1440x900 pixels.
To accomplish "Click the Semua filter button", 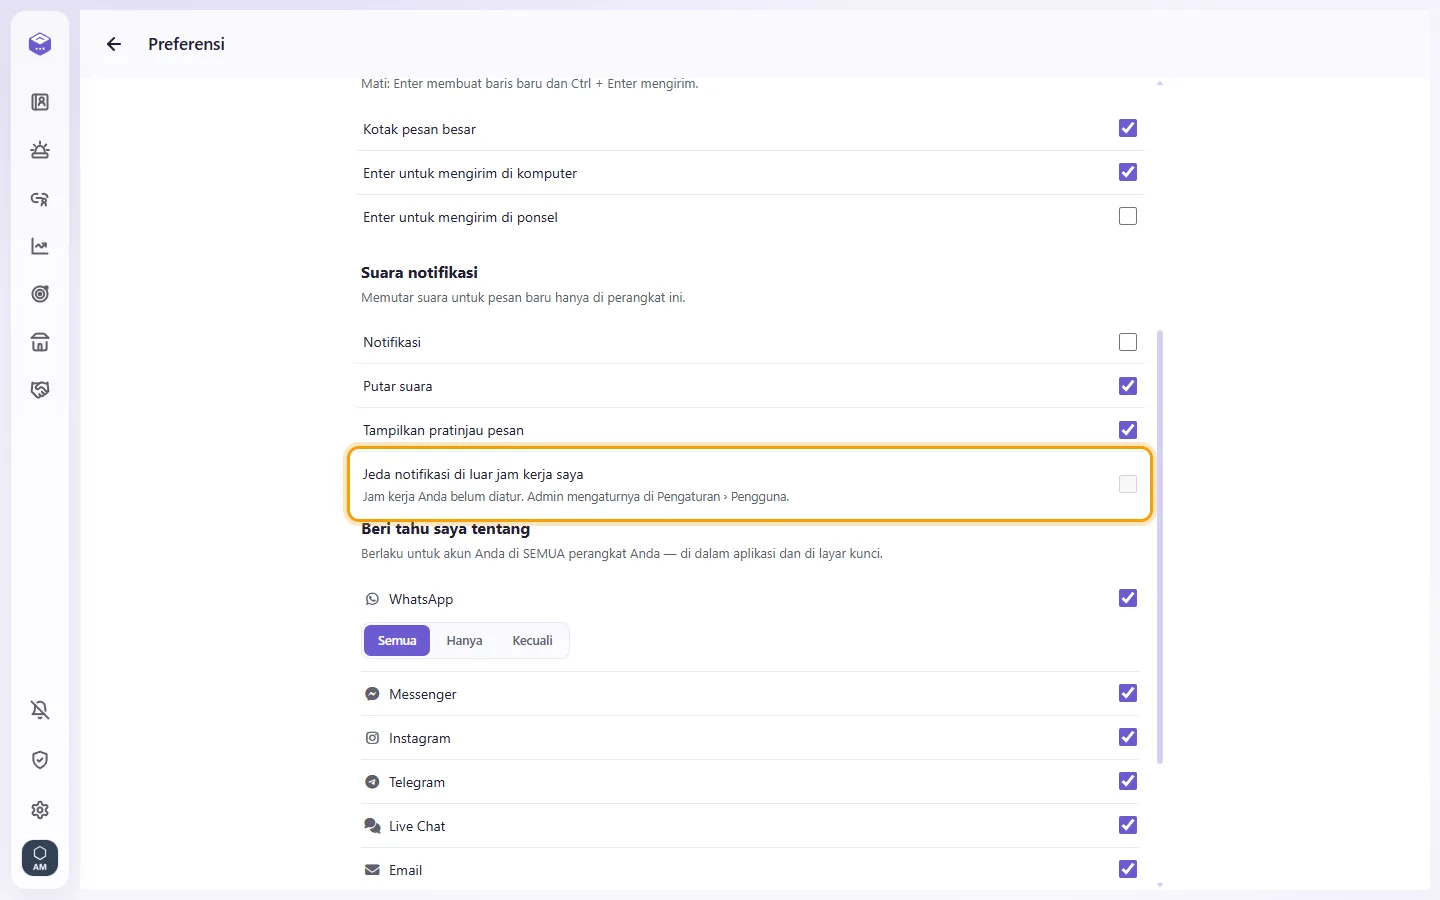I will pos(397,641).
